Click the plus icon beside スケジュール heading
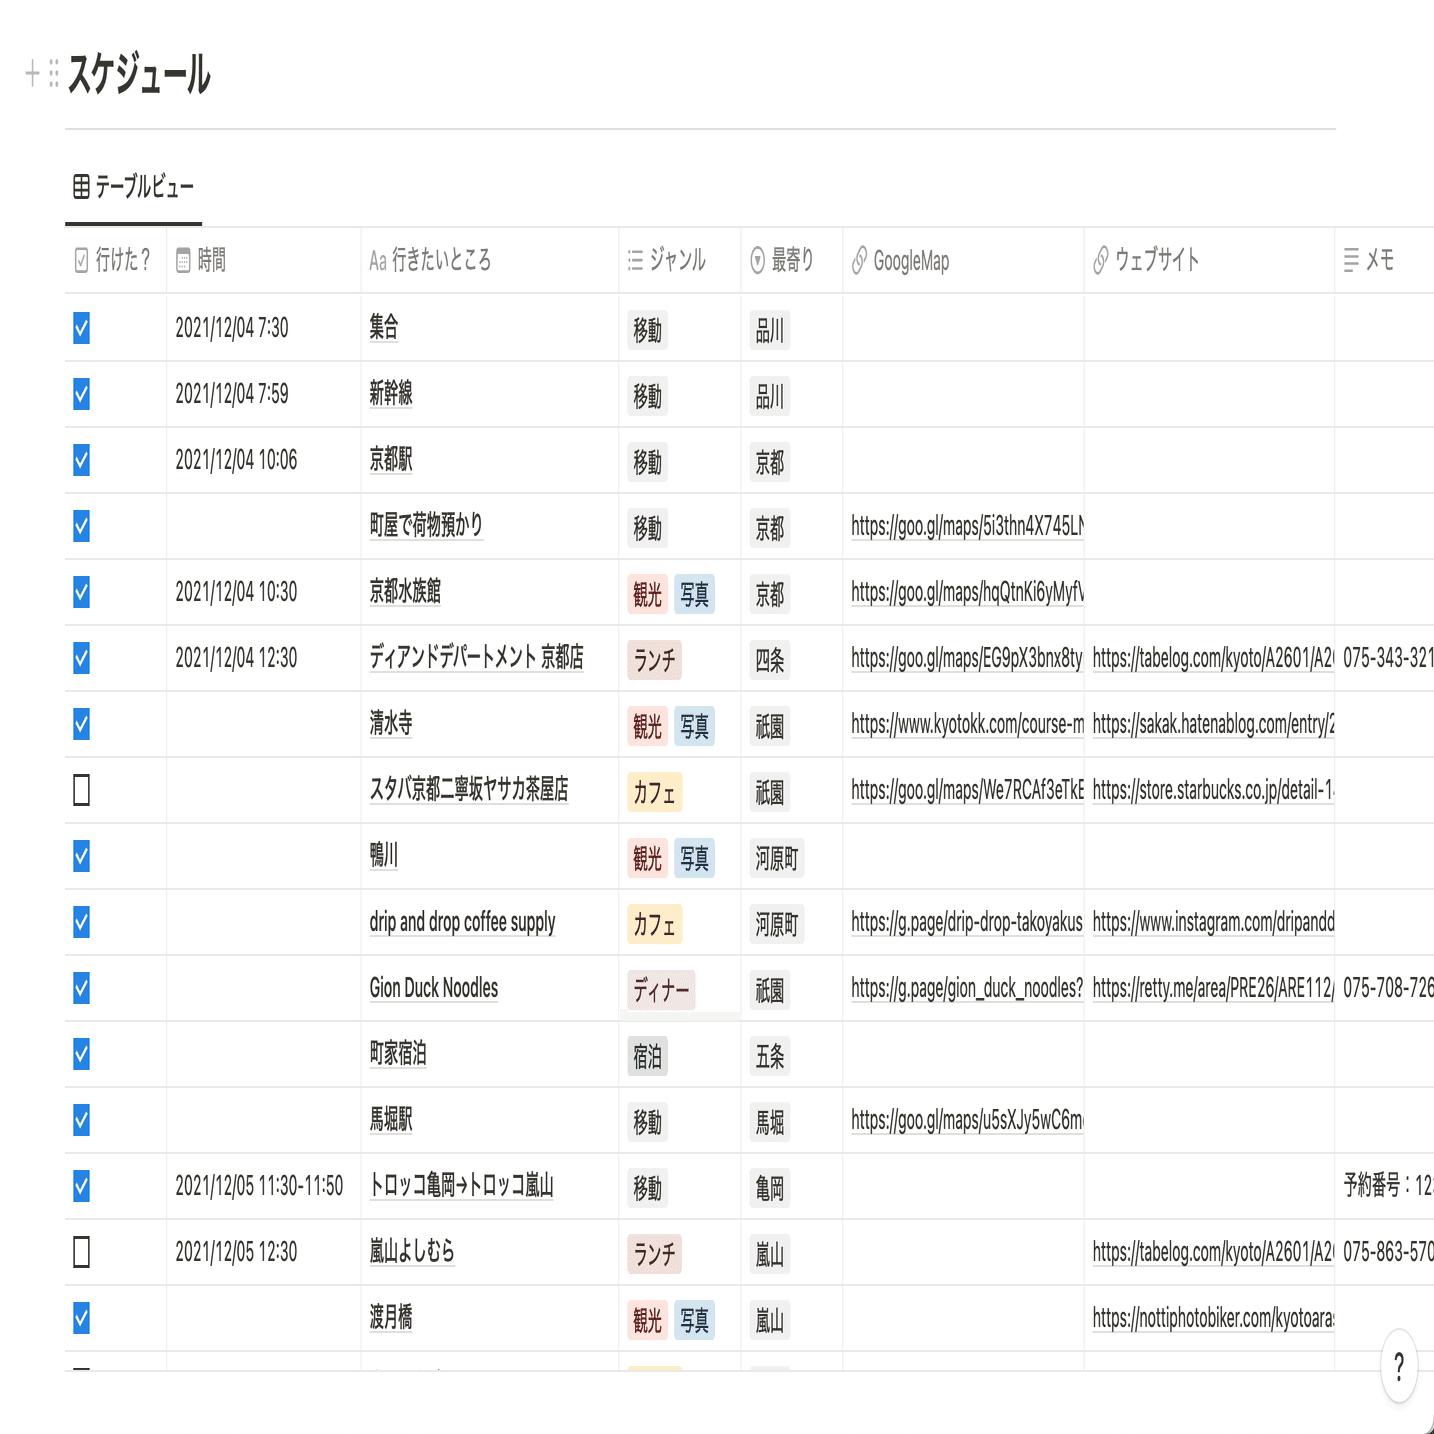 (32, 73)
